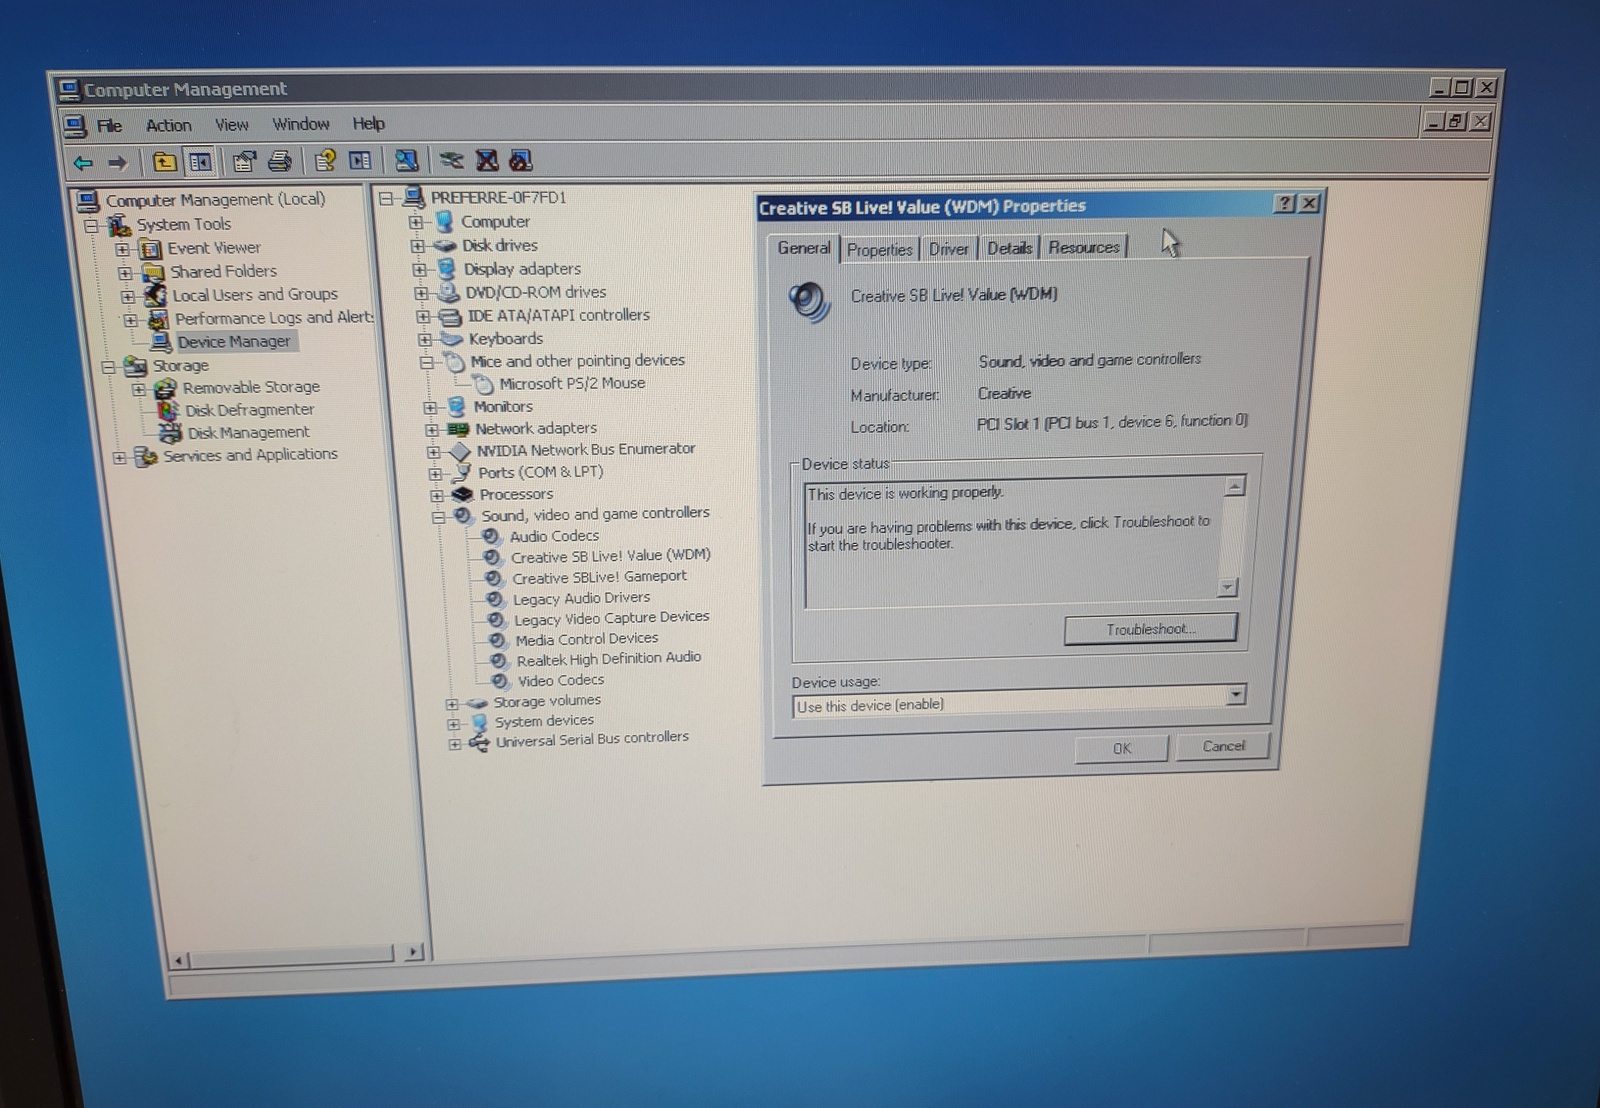Toggle the Show/Hide Console Tree button
The image size is (1600, 1108).
pos(200,161)
